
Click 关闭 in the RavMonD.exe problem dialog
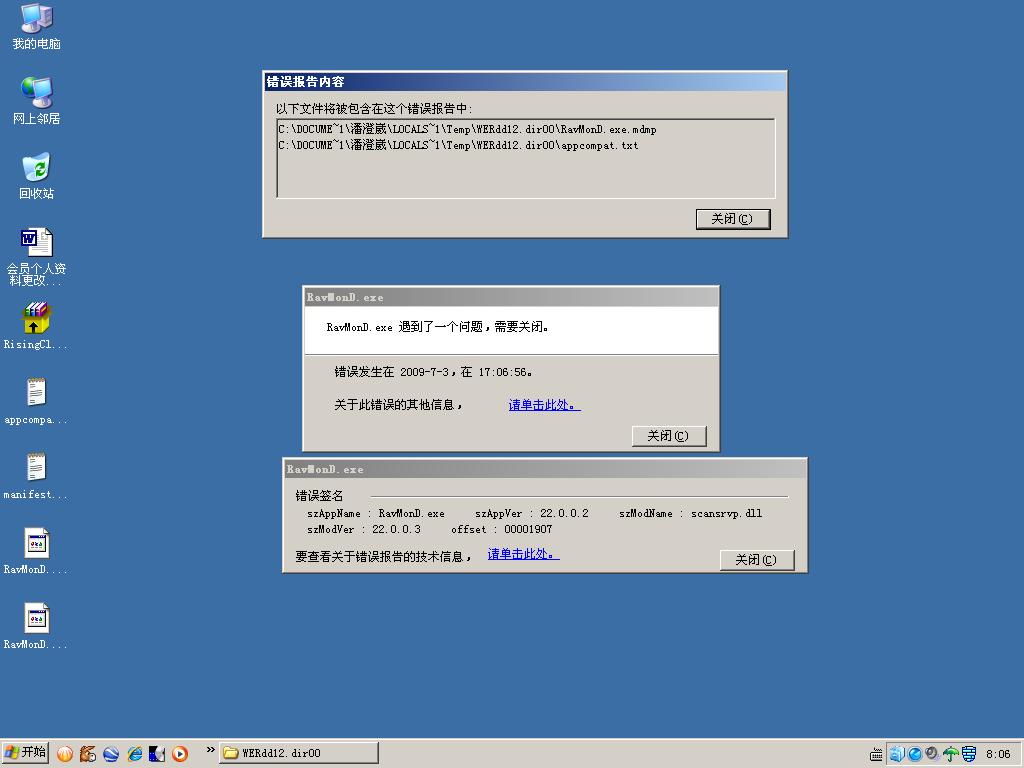[669, 436]
